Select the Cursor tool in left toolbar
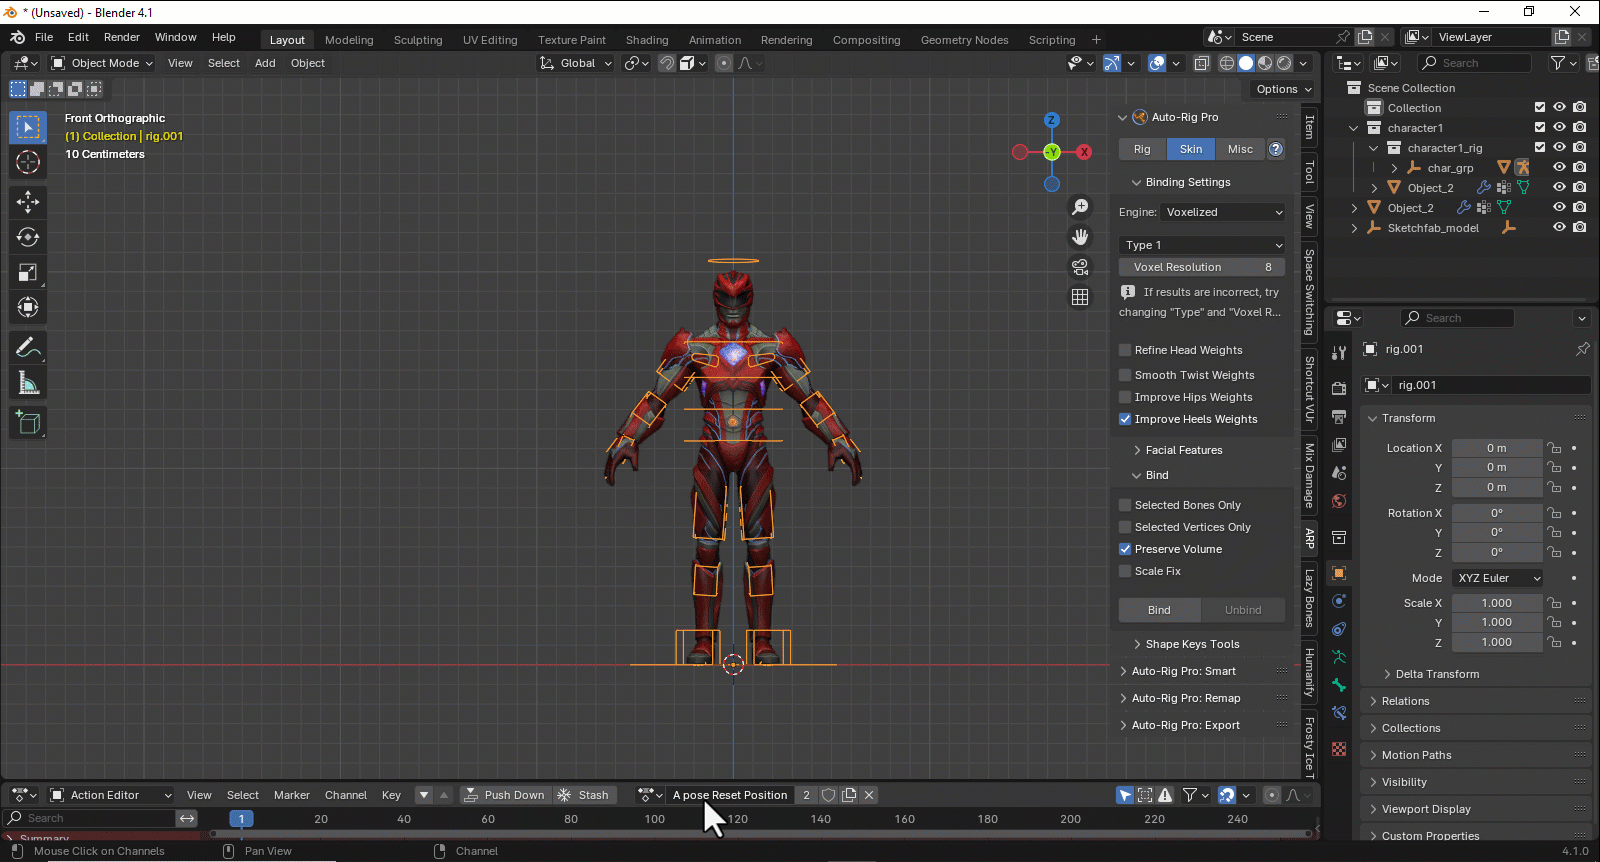 (x=28, y=163)
